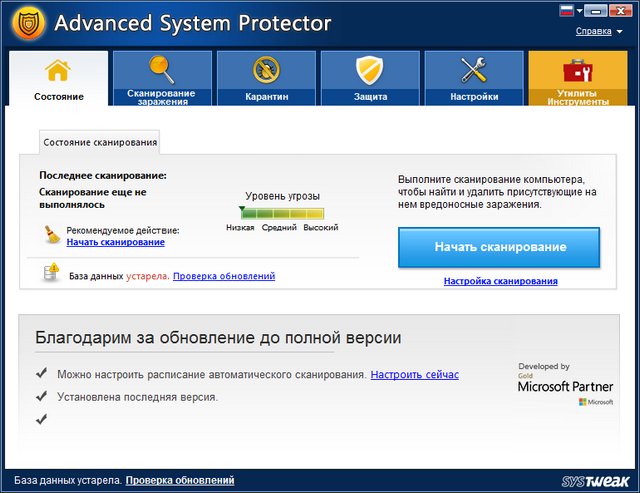Open Настройки wrench and screwdriver tab
The width and height of the screenshot is (640, 493).
coord(474,79)
